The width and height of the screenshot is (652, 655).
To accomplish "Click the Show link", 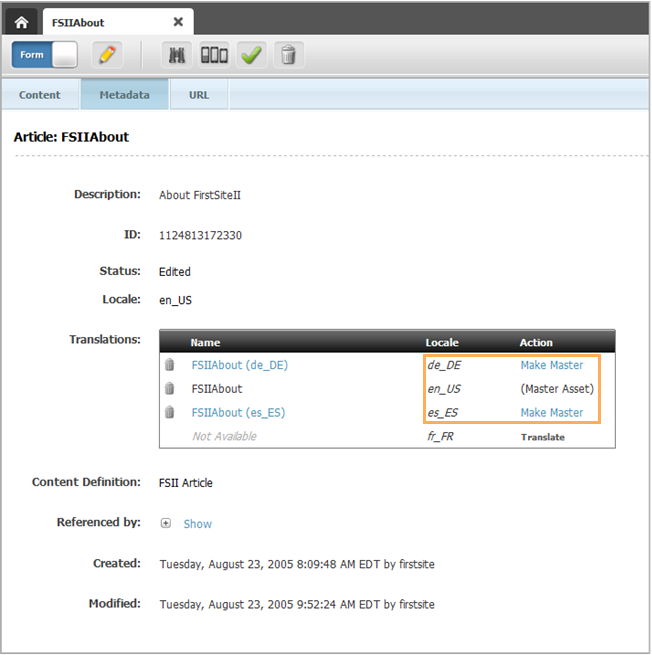I will (x=198, y=524).
